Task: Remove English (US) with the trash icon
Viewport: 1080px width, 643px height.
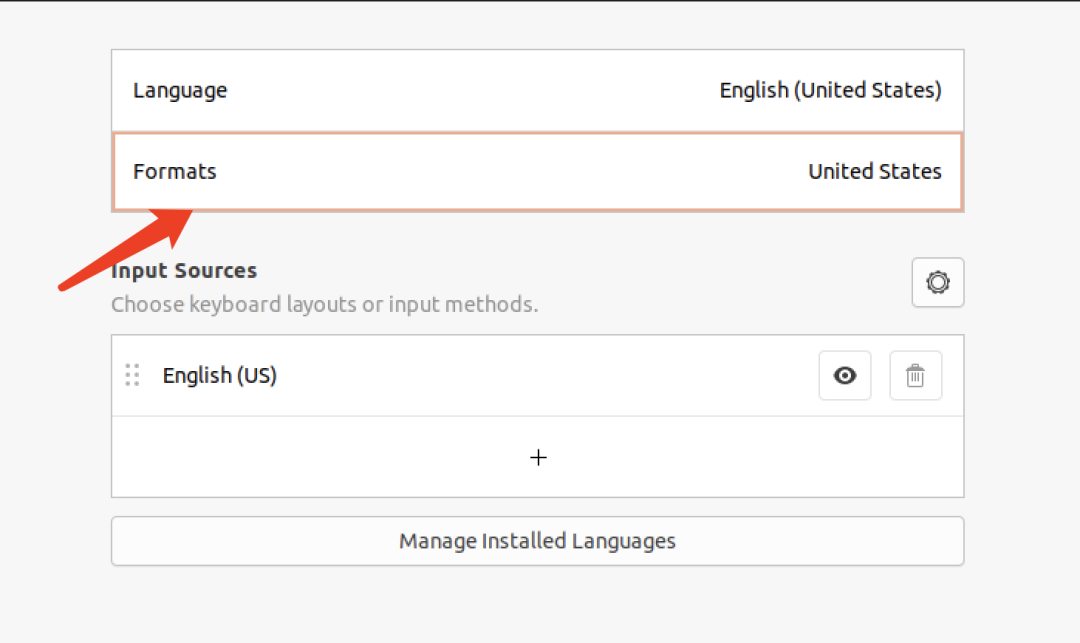Action: click(915, 376)
